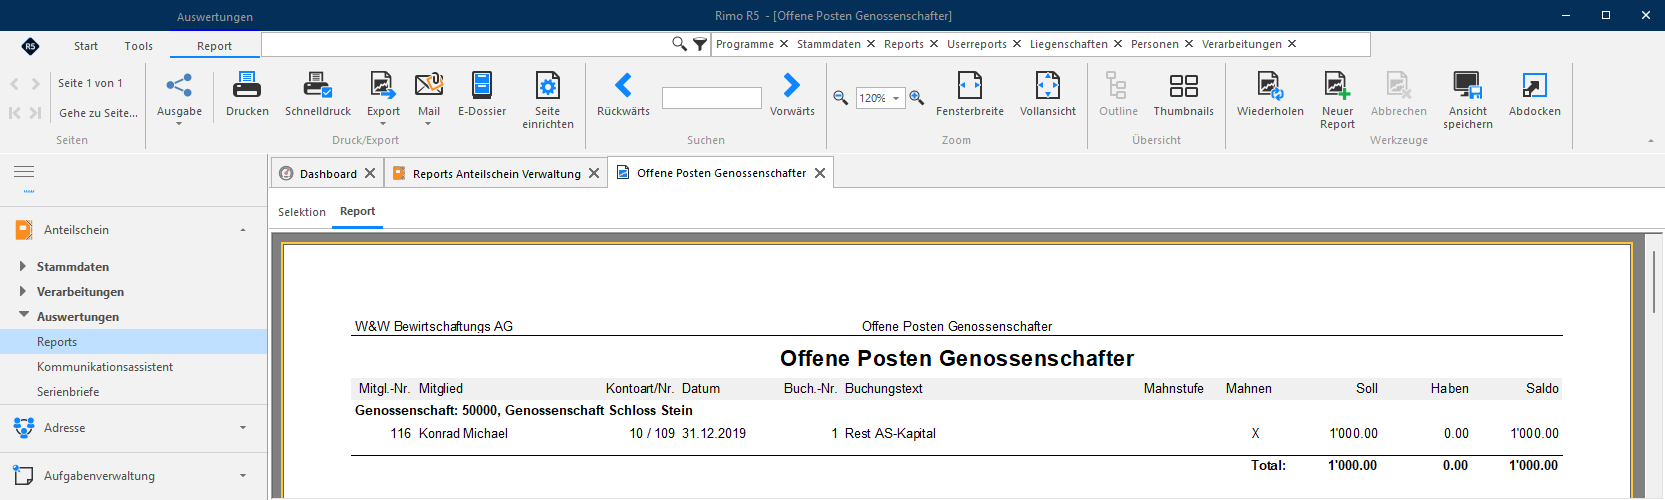Open the Mail dropdown arrow
The width and height of the screenshot is (1665, 500).
point(428,124)
